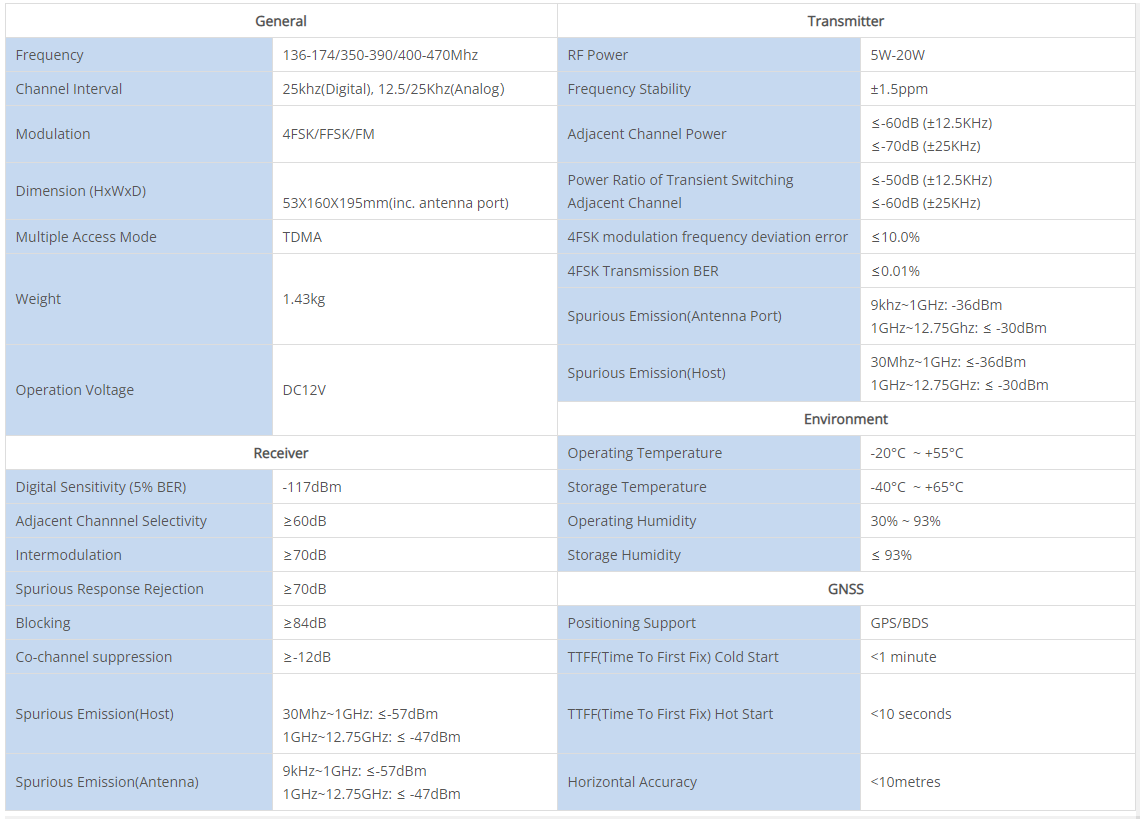This screenshot has width=1140, height=819.
Task: Select the Digital Sensitivity (5% BER) label
Action: coord(101,487)
